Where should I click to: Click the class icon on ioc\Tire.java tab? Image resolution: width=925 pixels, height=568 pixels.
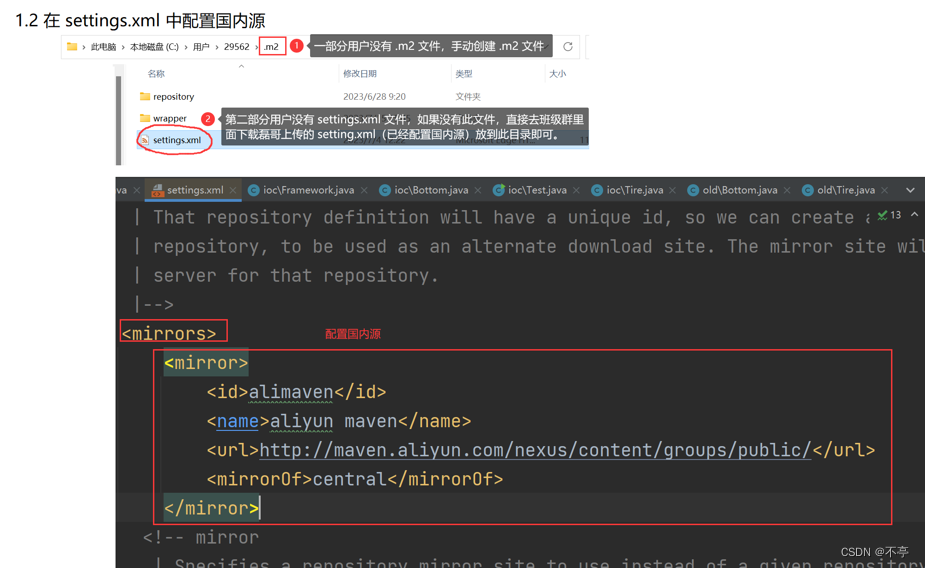coord(597,190)
